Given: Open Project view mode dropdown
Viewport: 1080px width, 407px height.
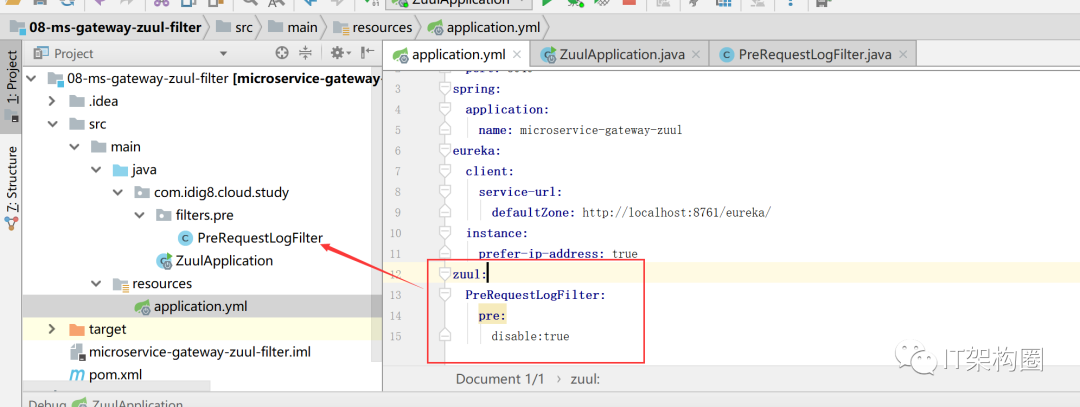Looking at the screenshot, I should pyautogui.click(x=222, y=53).
